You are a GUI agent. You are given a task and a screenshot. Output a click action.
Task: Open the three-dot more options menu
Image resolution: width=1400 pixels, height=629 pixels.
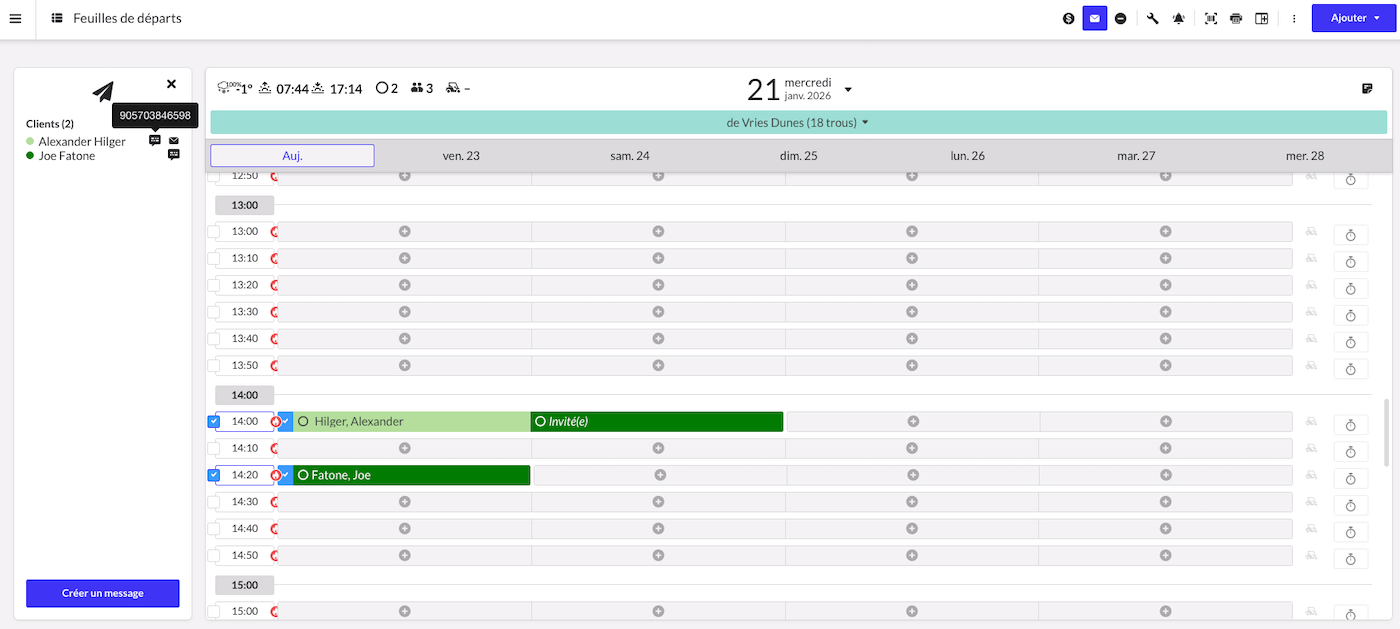click(x=1294, y=18)
